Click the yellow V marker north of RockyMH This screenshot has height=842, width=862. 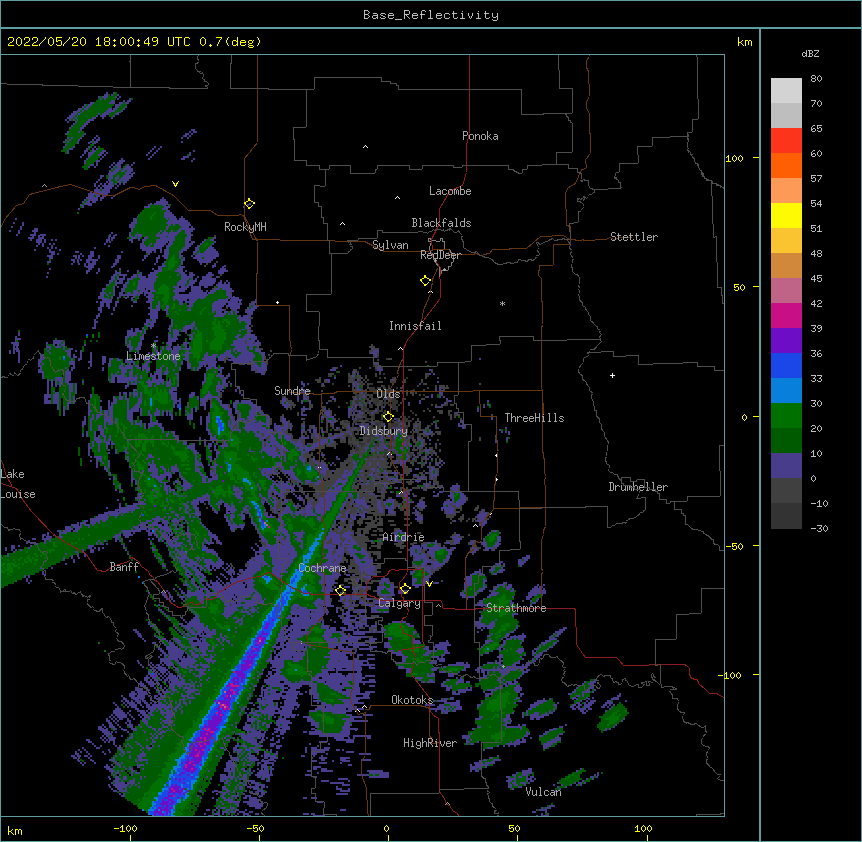coord(175,184)
